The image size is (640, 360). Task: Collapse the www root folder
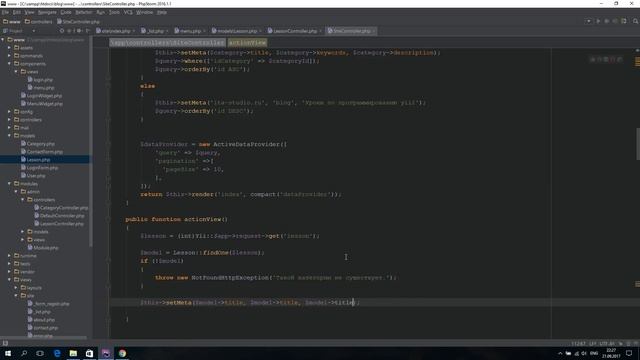point(3,40)
